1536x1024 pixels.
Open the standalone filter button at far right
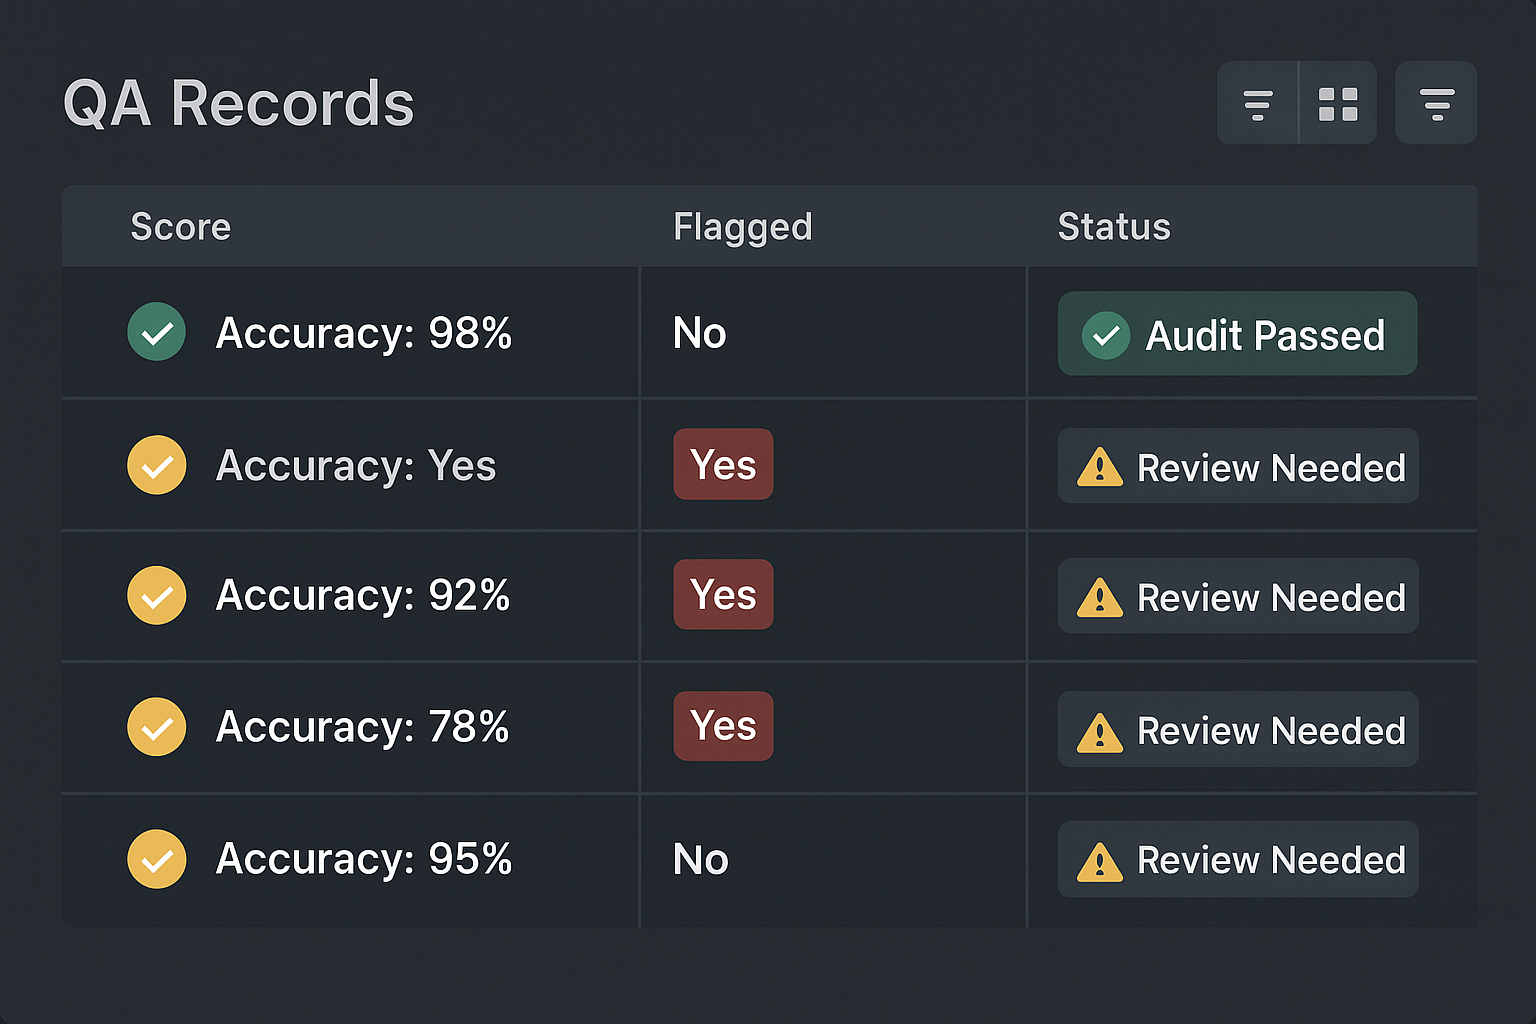pos(1436,104)
